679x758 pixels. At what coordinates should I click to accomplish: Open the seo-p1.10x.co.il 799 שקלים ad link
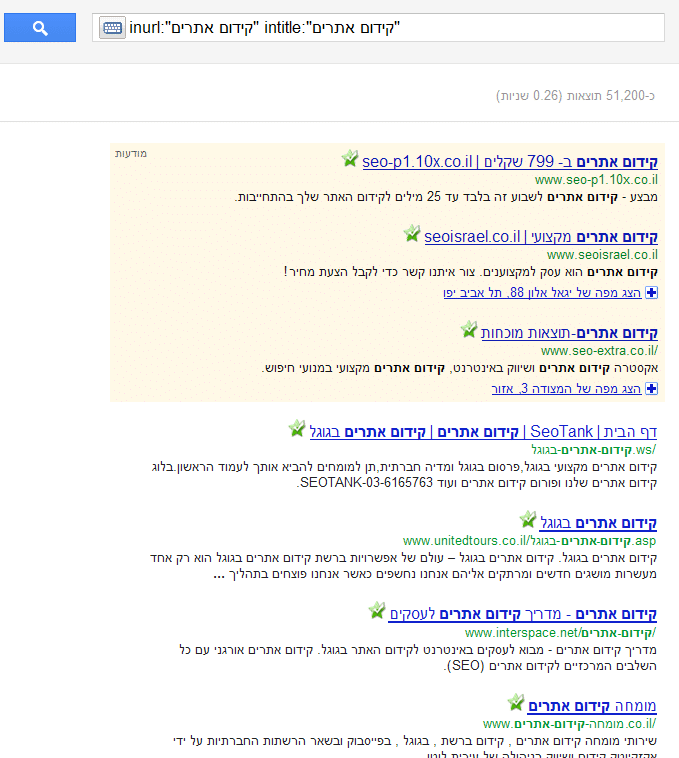510,161
